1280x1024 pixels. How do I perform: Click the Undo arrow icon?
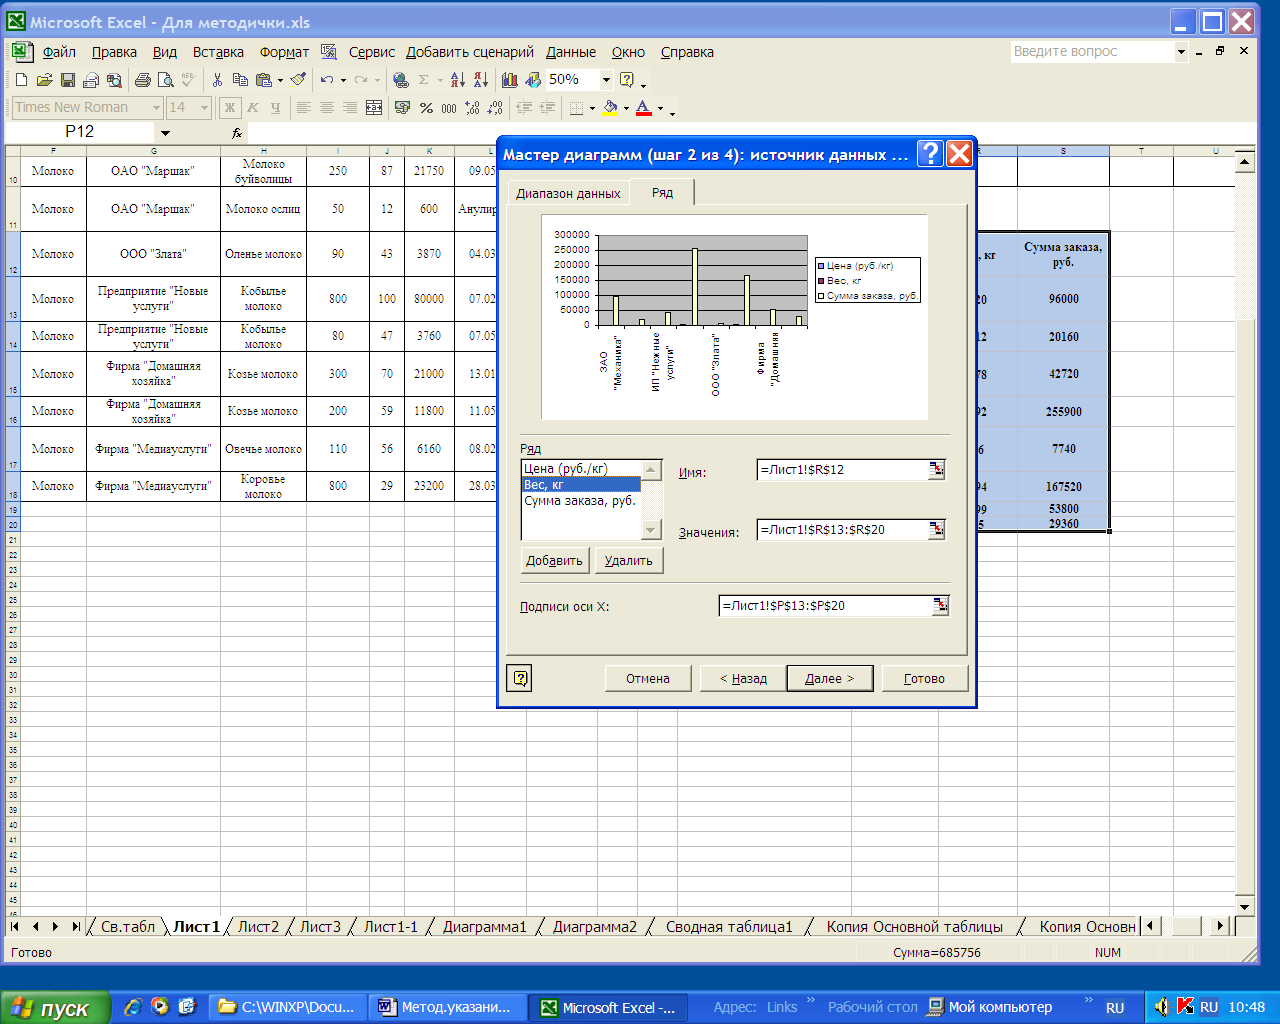click(x=327, y=80)
